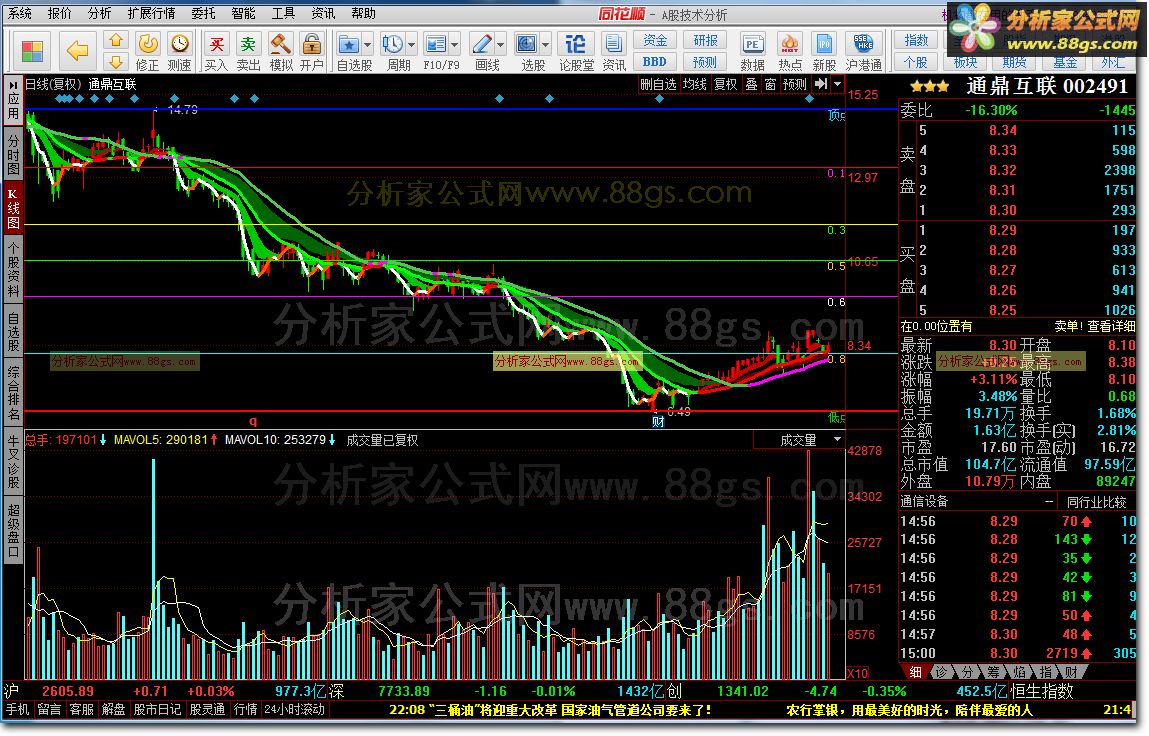Click the 选股 stock picker icon
This screenshot has width=1149, height=736.
pyautogui.click(x=527, y=45)
